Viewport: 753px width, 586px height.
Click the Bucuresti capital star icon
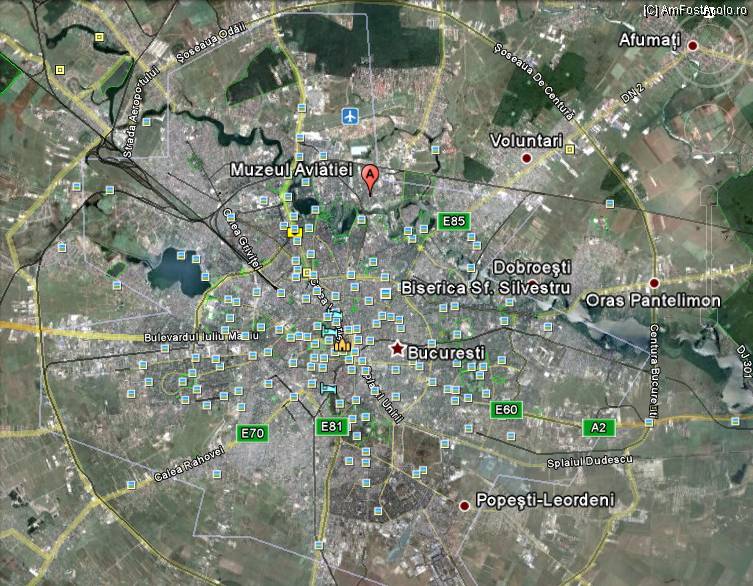397,348
